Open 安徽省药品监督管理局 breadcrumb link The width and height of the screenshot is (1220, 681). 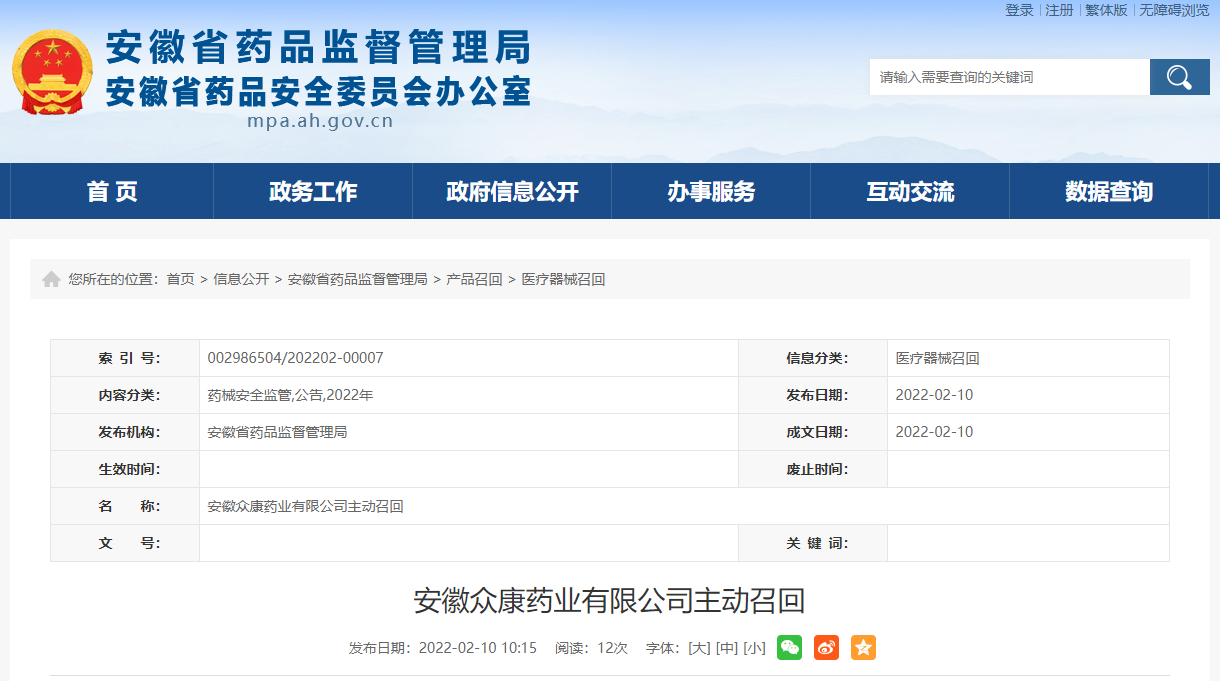(357, 279)
